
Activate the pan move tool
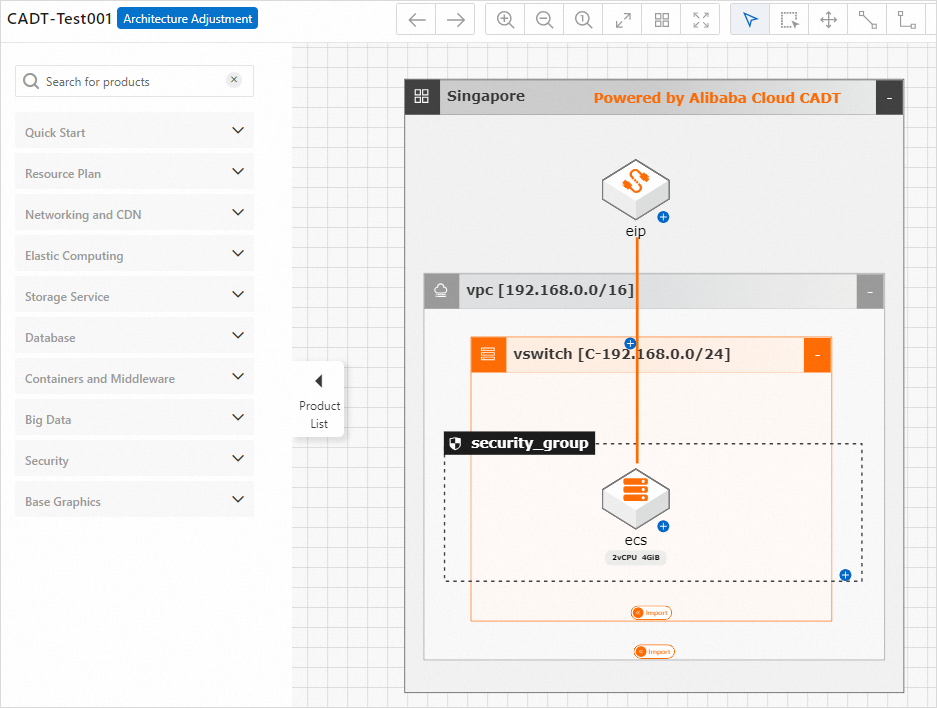tap(829, 20)
